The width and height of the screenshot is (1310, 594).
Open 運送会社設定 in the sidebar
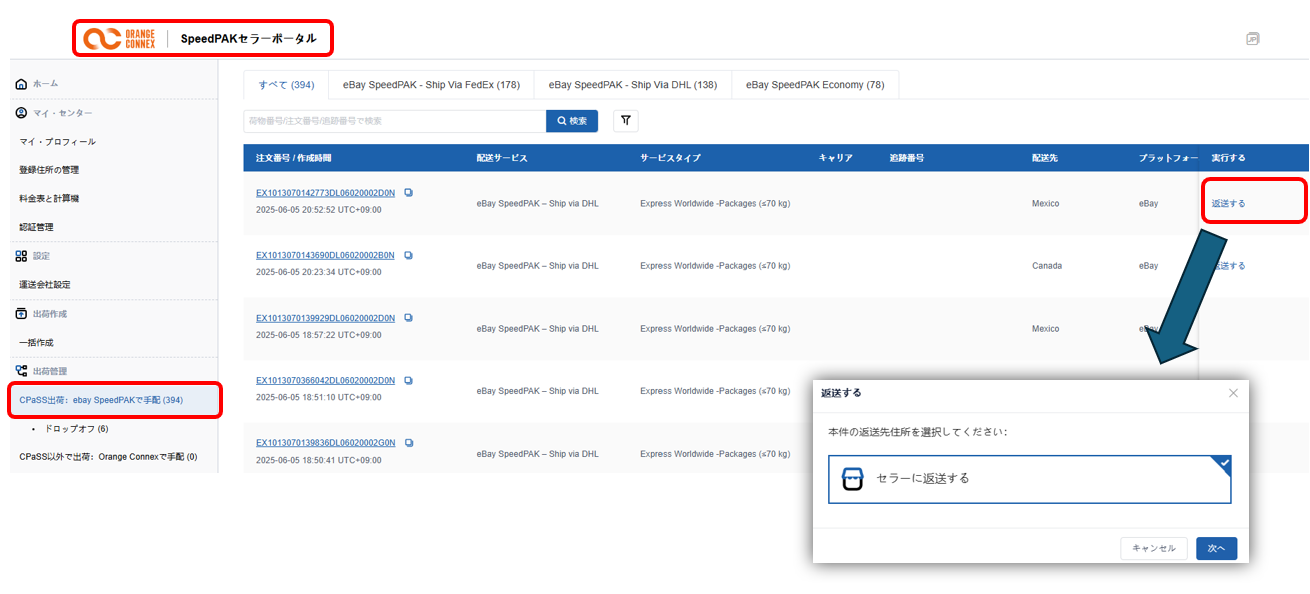pyautogui.click(x=45, y=285)
